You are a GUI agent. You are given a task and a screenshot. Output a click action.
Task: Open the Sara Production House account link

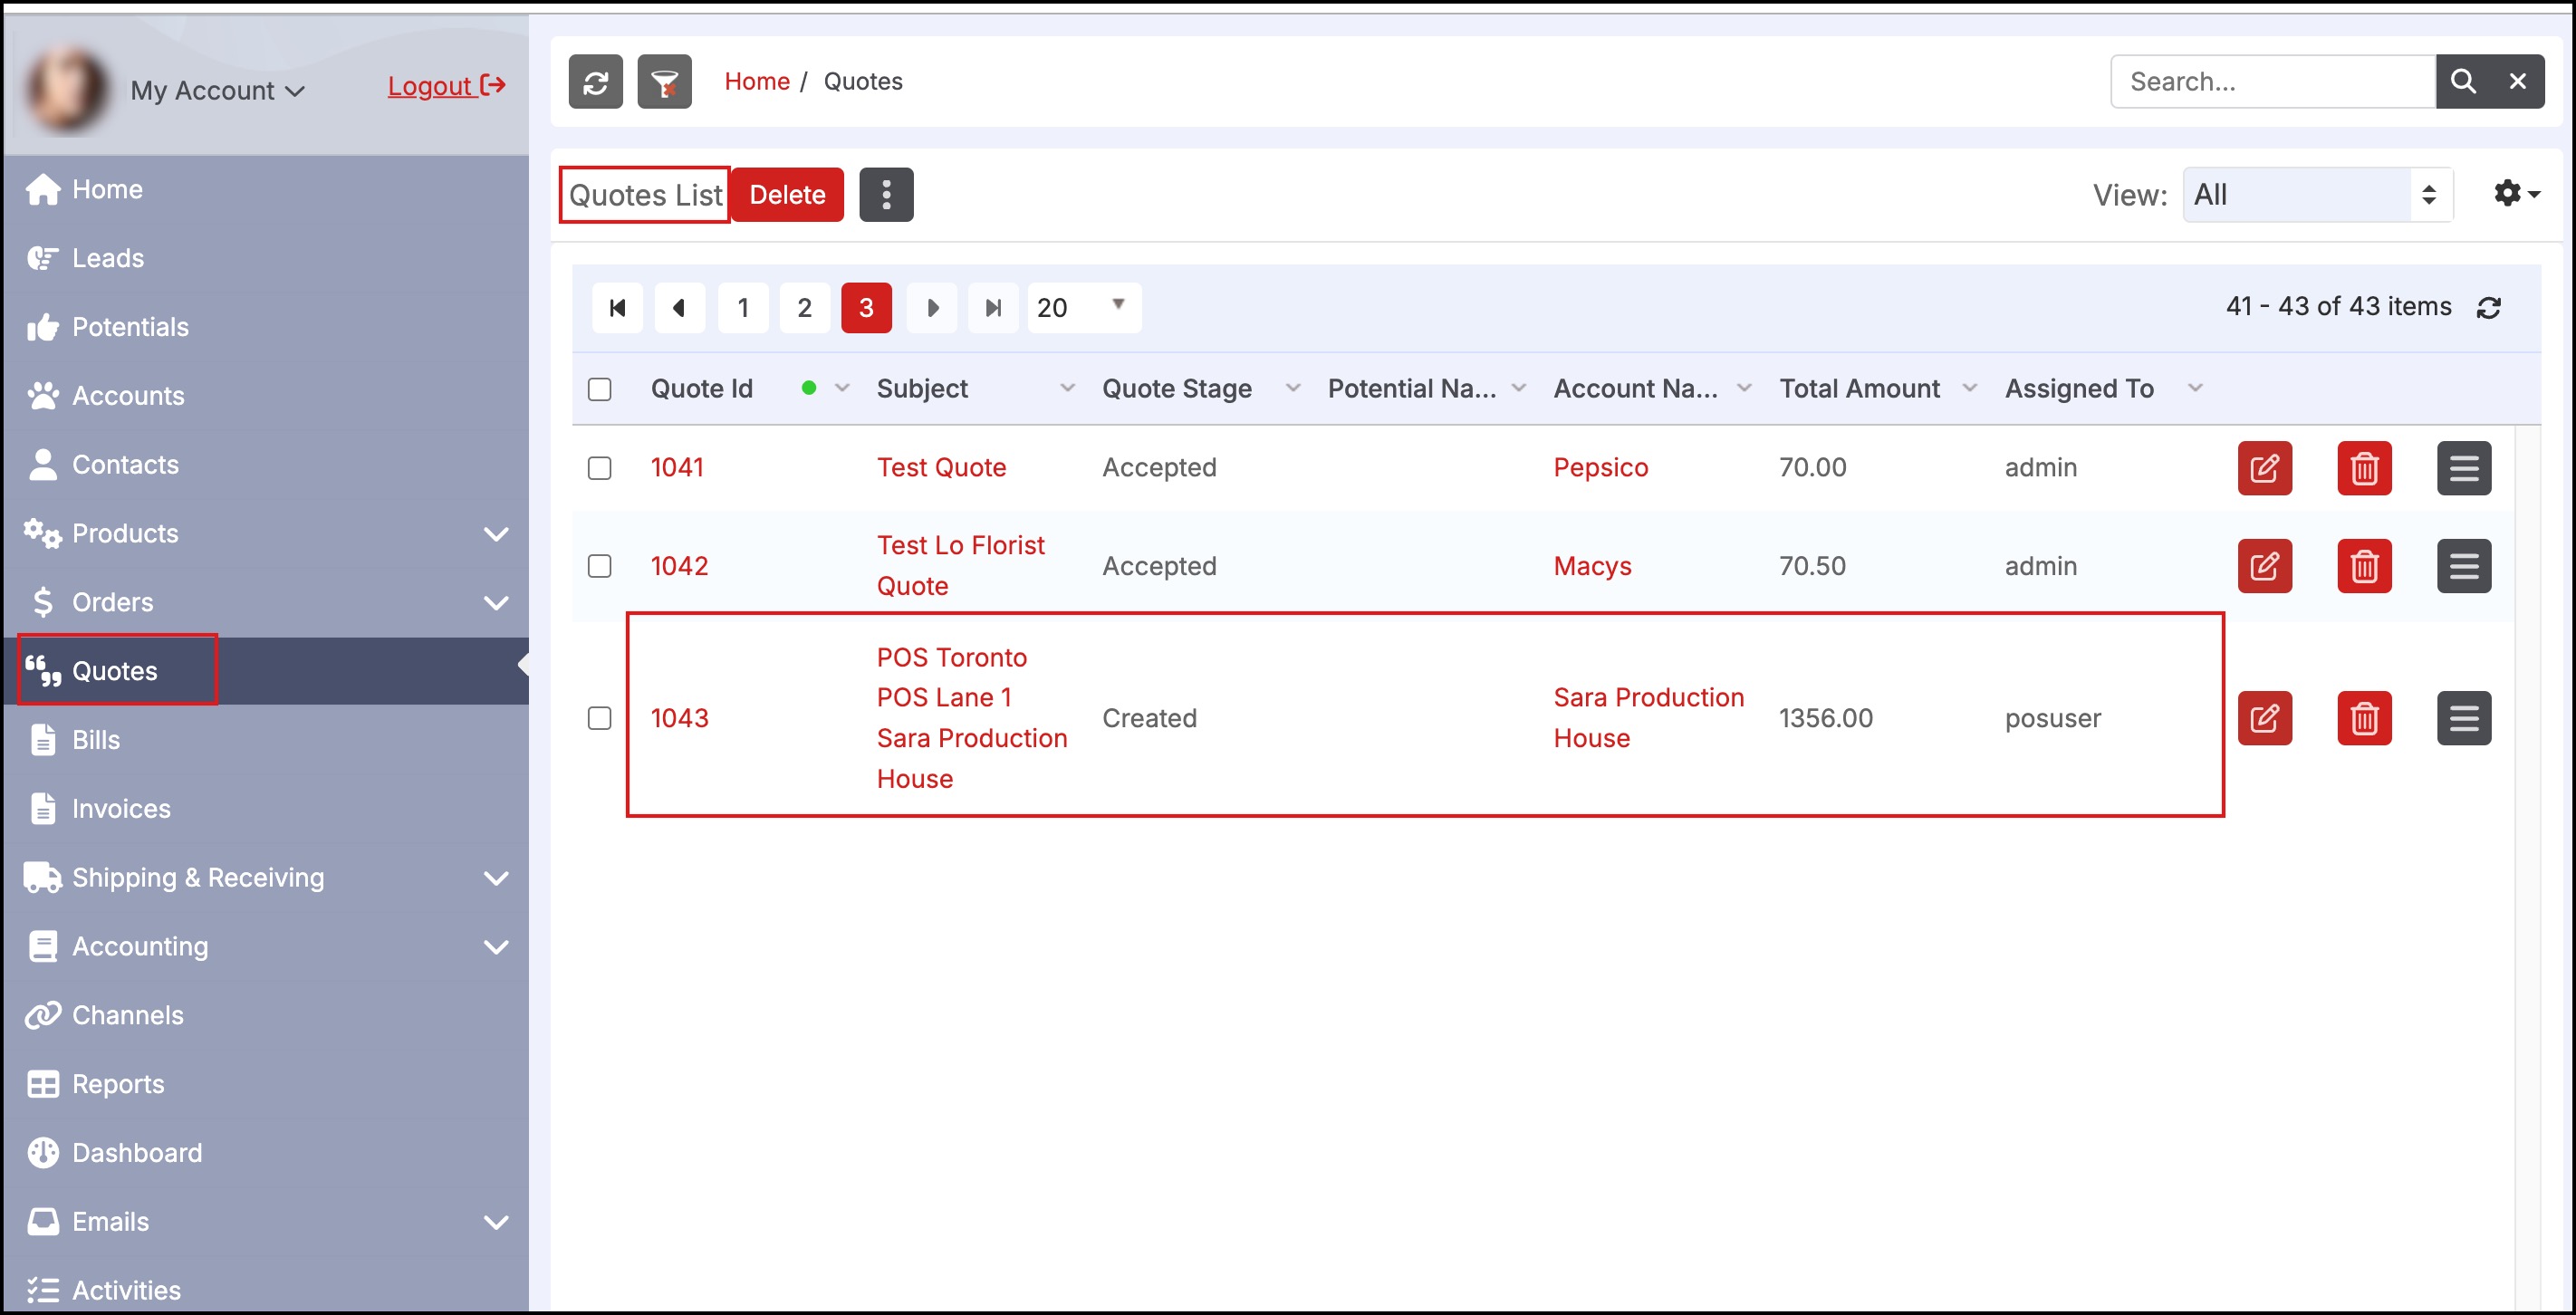(1648, 718)
